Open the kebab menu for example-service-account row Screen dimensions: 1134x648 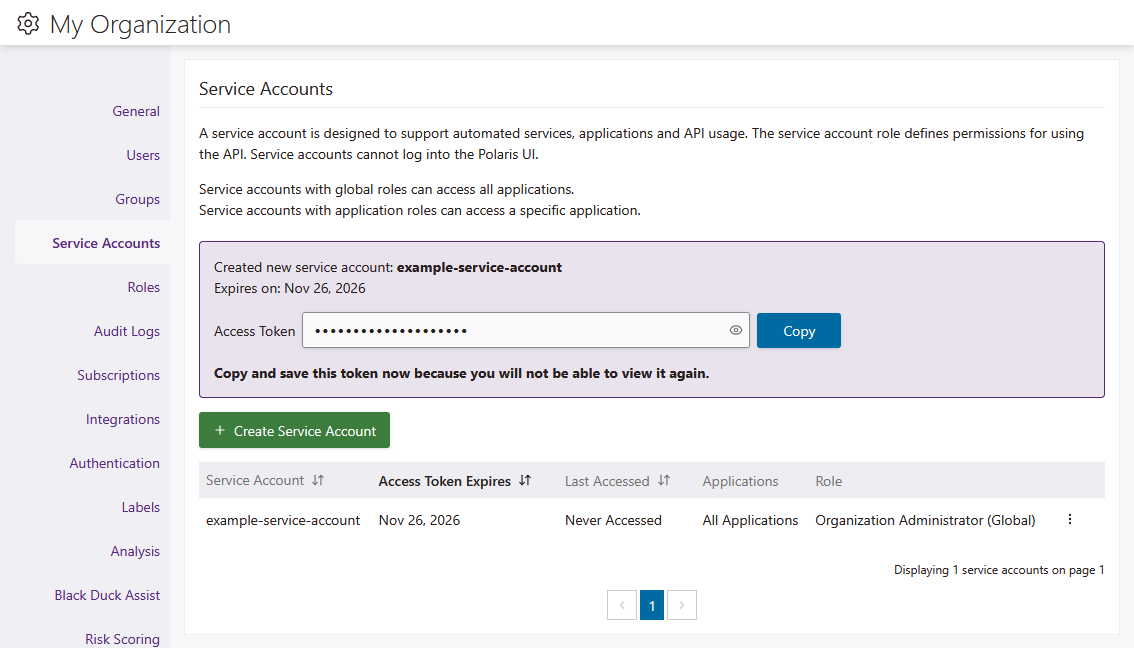(1069, 519)
